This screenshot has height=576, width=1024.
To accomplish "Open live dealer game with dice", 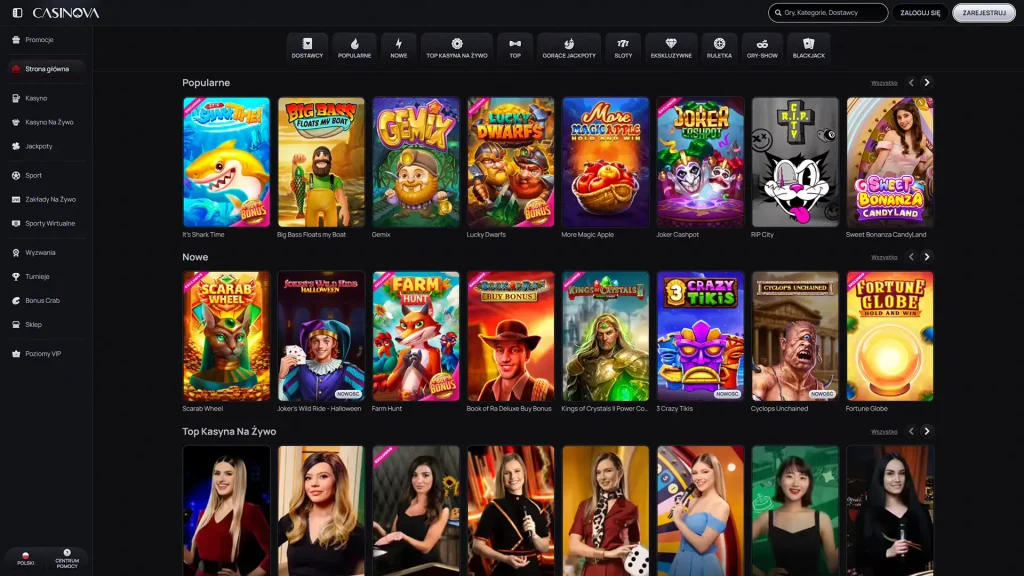I will point(605,511).
